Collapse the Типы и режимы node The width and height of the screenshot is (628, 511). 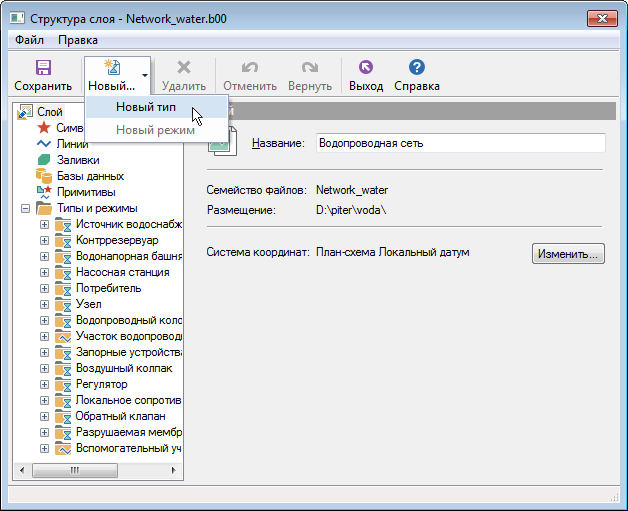coord(23,208)
